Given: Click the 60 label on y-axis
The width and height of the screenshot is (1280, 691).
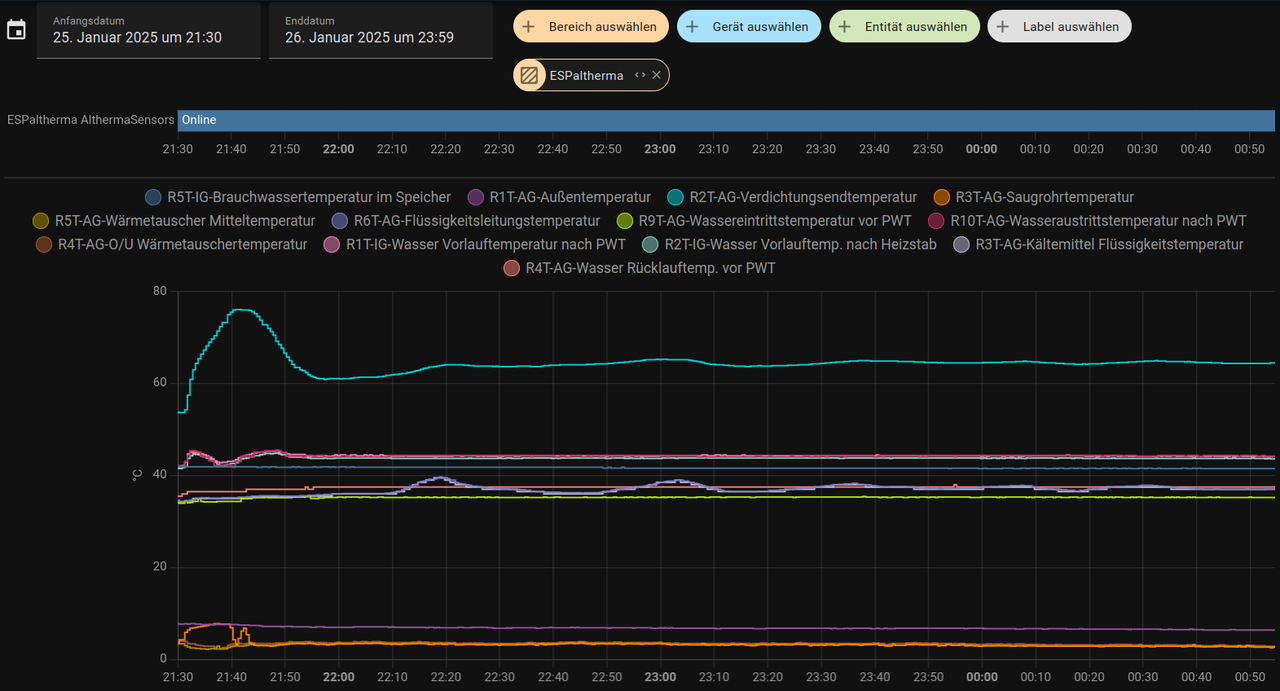Looking at the screenshot, I should point(160,383).
